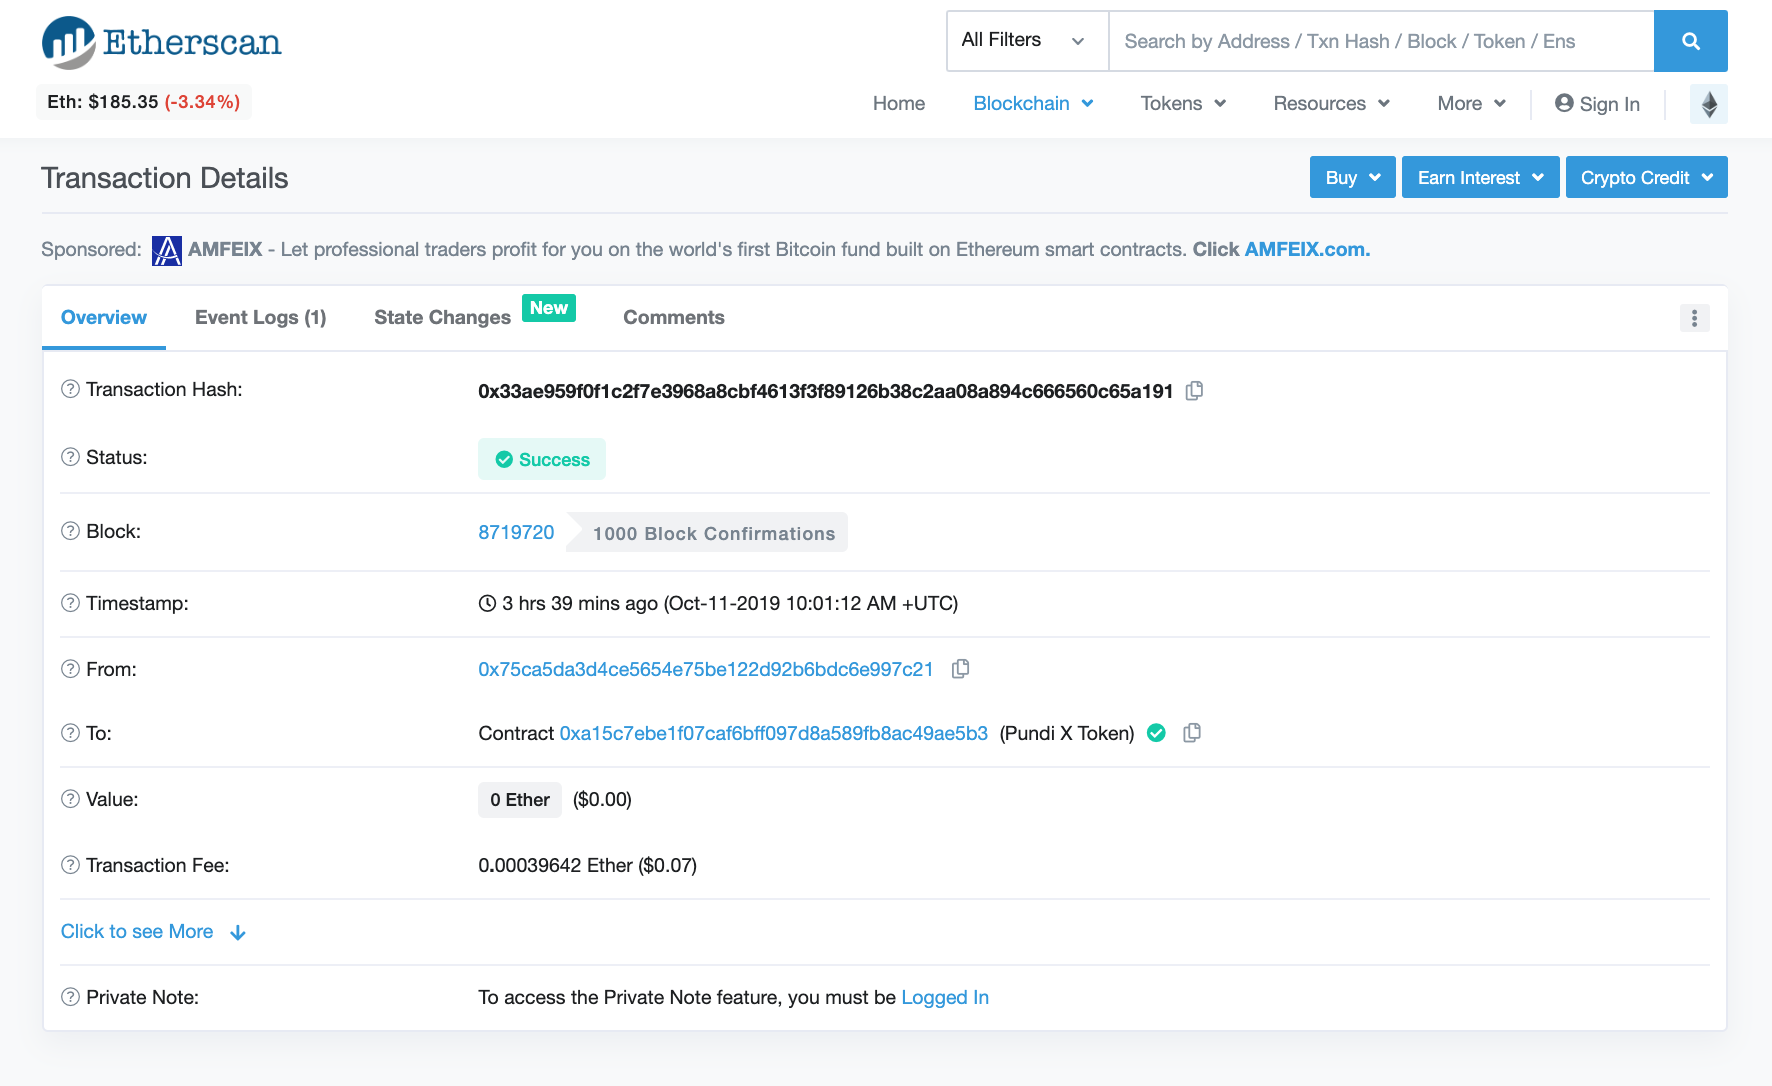This screenshot has height=1086, width=1772.
Task: Switch to the Comments tab
Action: (x=673, y=317)
